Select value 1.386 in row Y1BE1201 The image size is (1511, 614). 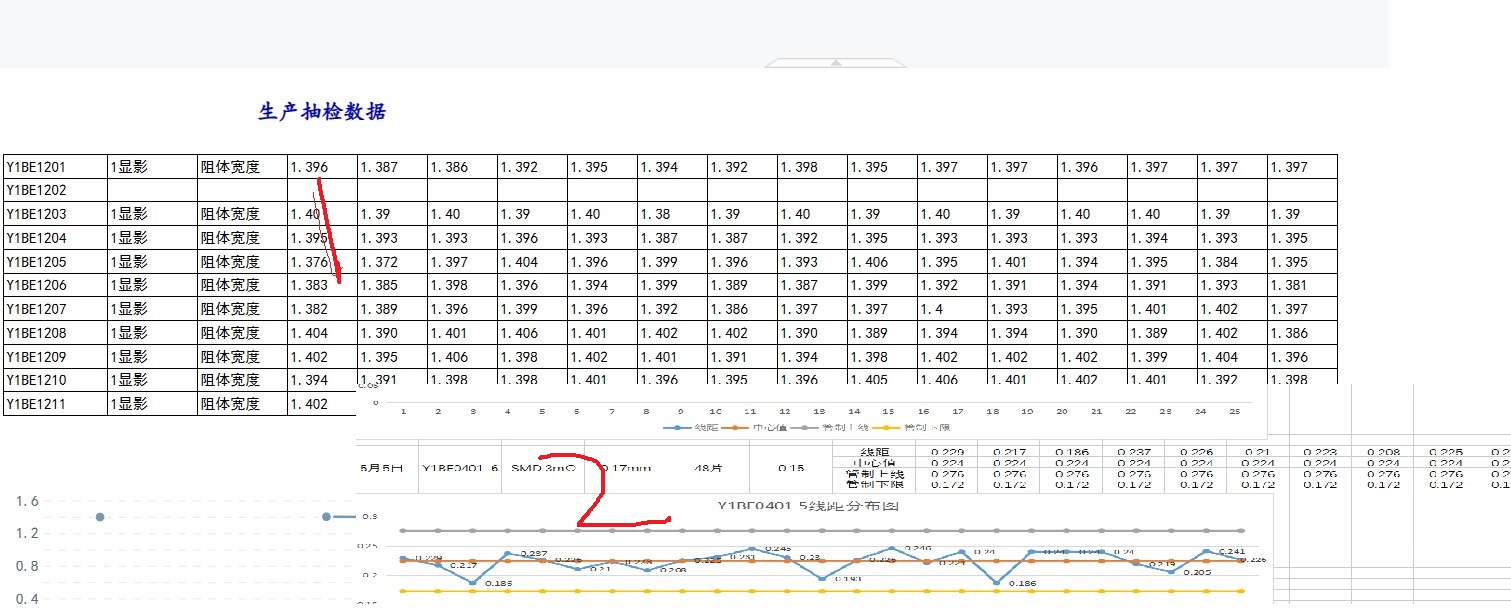[449, 167]
